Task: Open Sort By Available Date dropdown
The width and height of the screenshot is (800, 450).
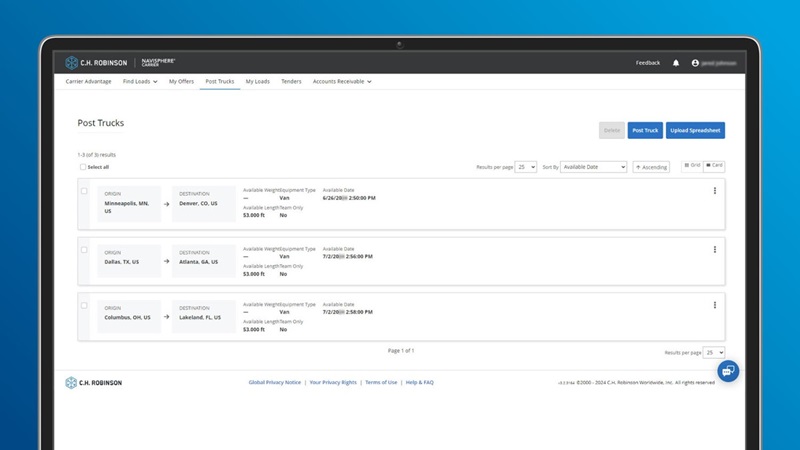Action: click(593, 167)
